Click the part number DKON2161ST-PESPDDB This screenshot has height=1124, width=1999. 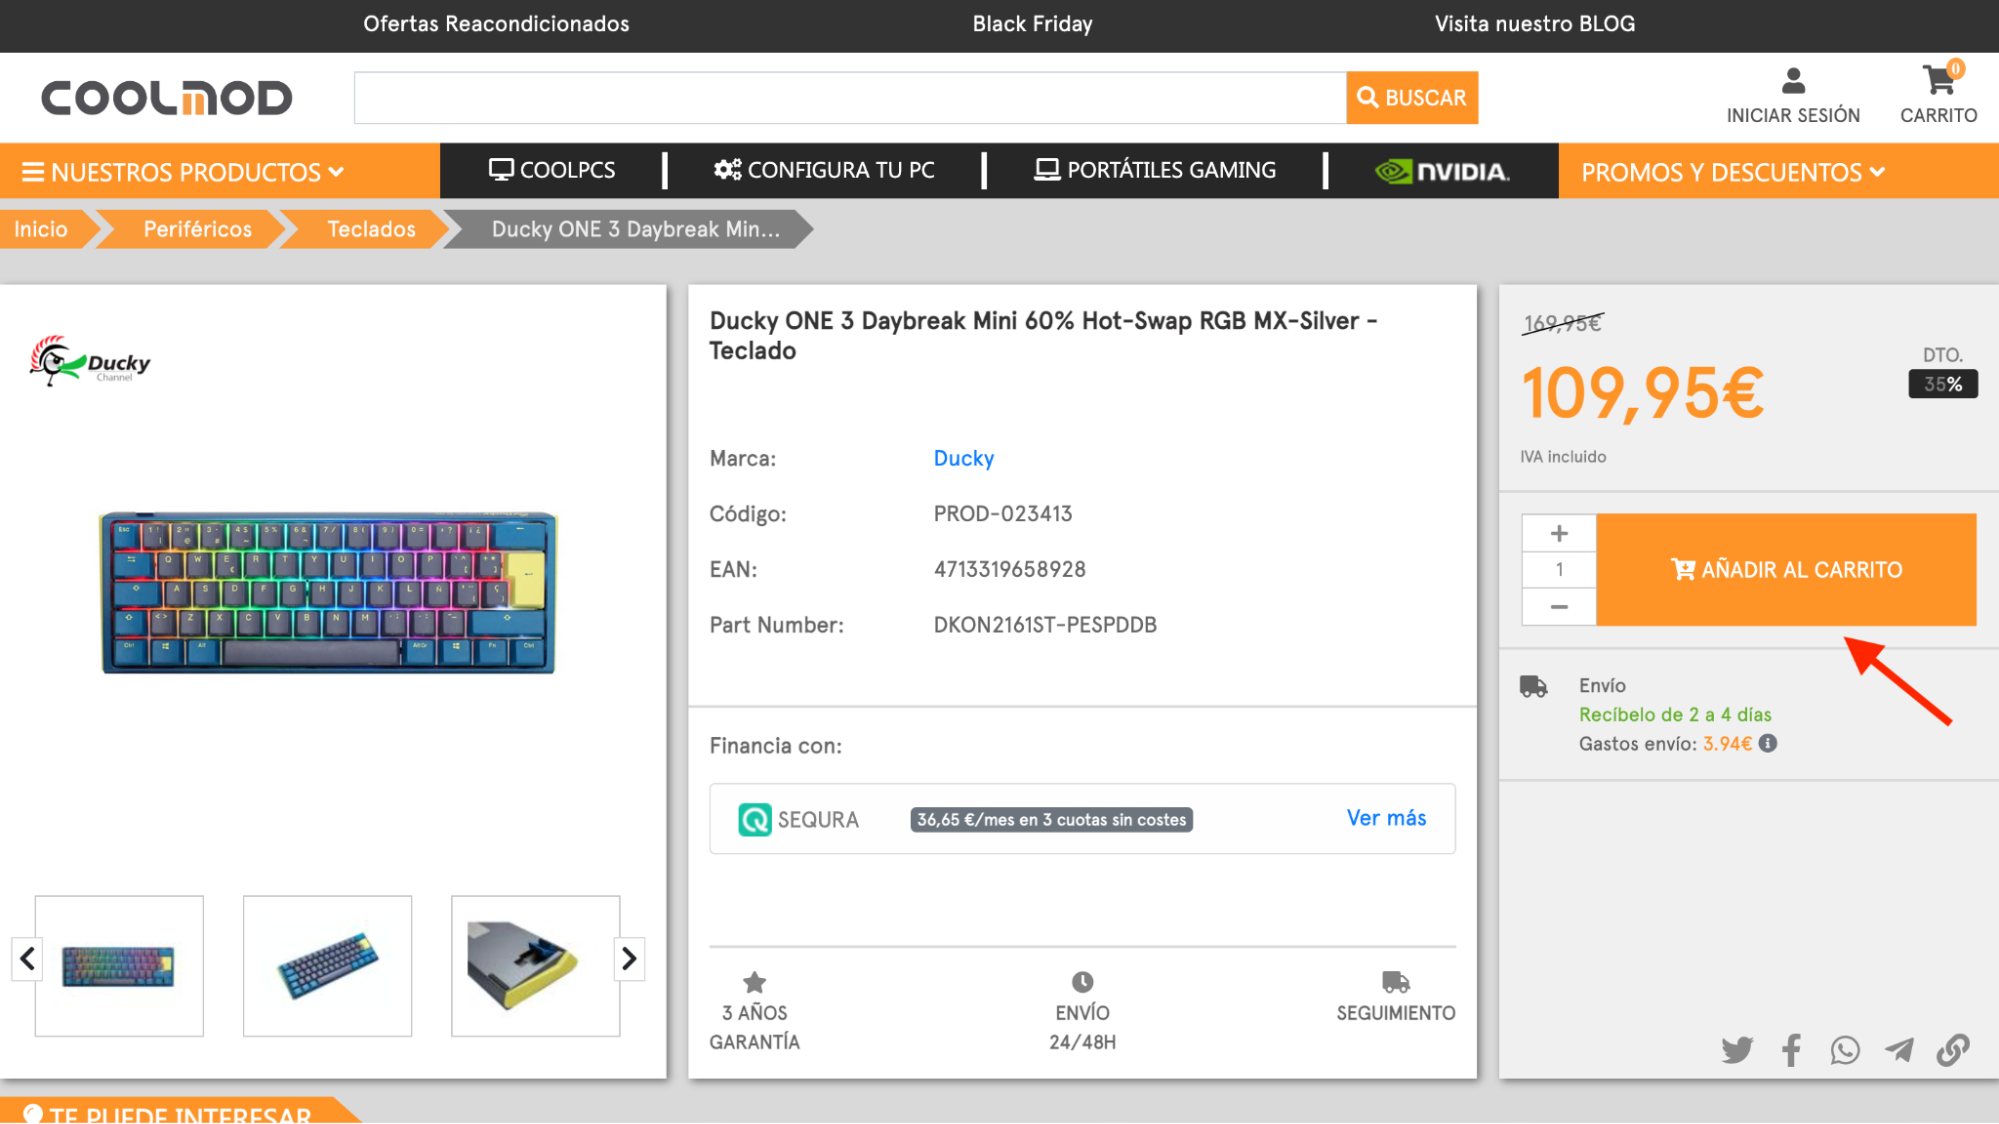(1045, 625)
